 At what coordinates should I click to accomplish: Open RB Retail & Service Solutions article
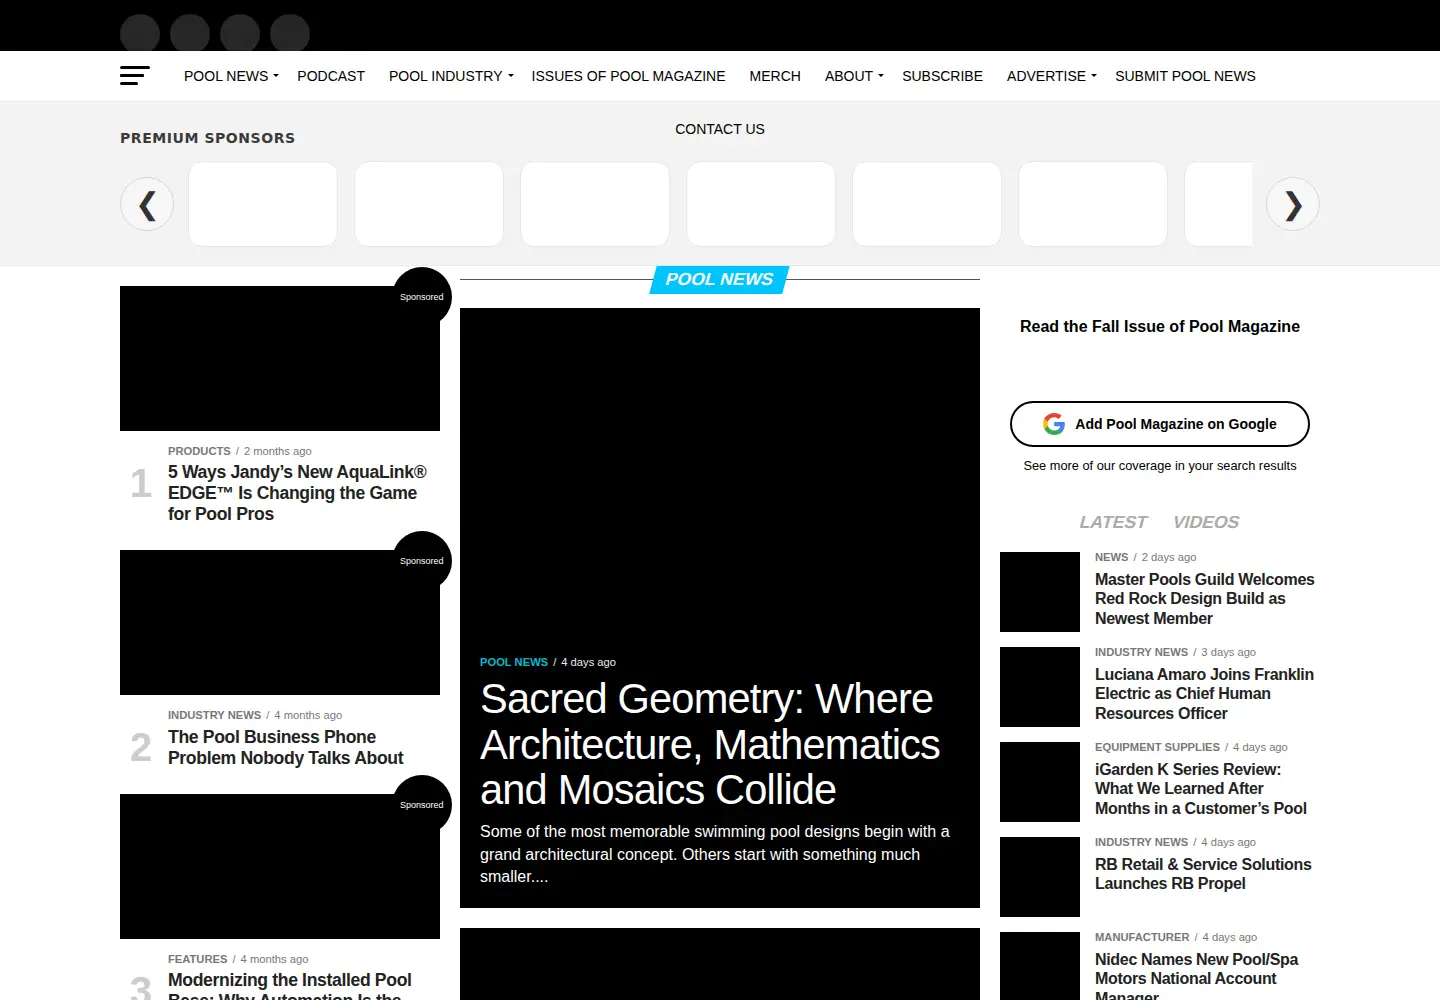(1203, 874)
